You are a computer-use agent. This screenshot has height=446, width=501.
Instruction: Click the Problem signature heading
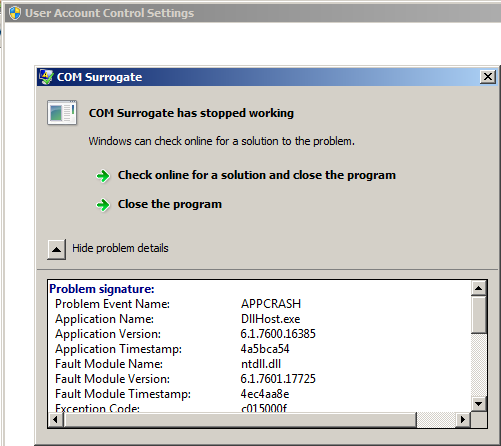click(x=102, y=289)
